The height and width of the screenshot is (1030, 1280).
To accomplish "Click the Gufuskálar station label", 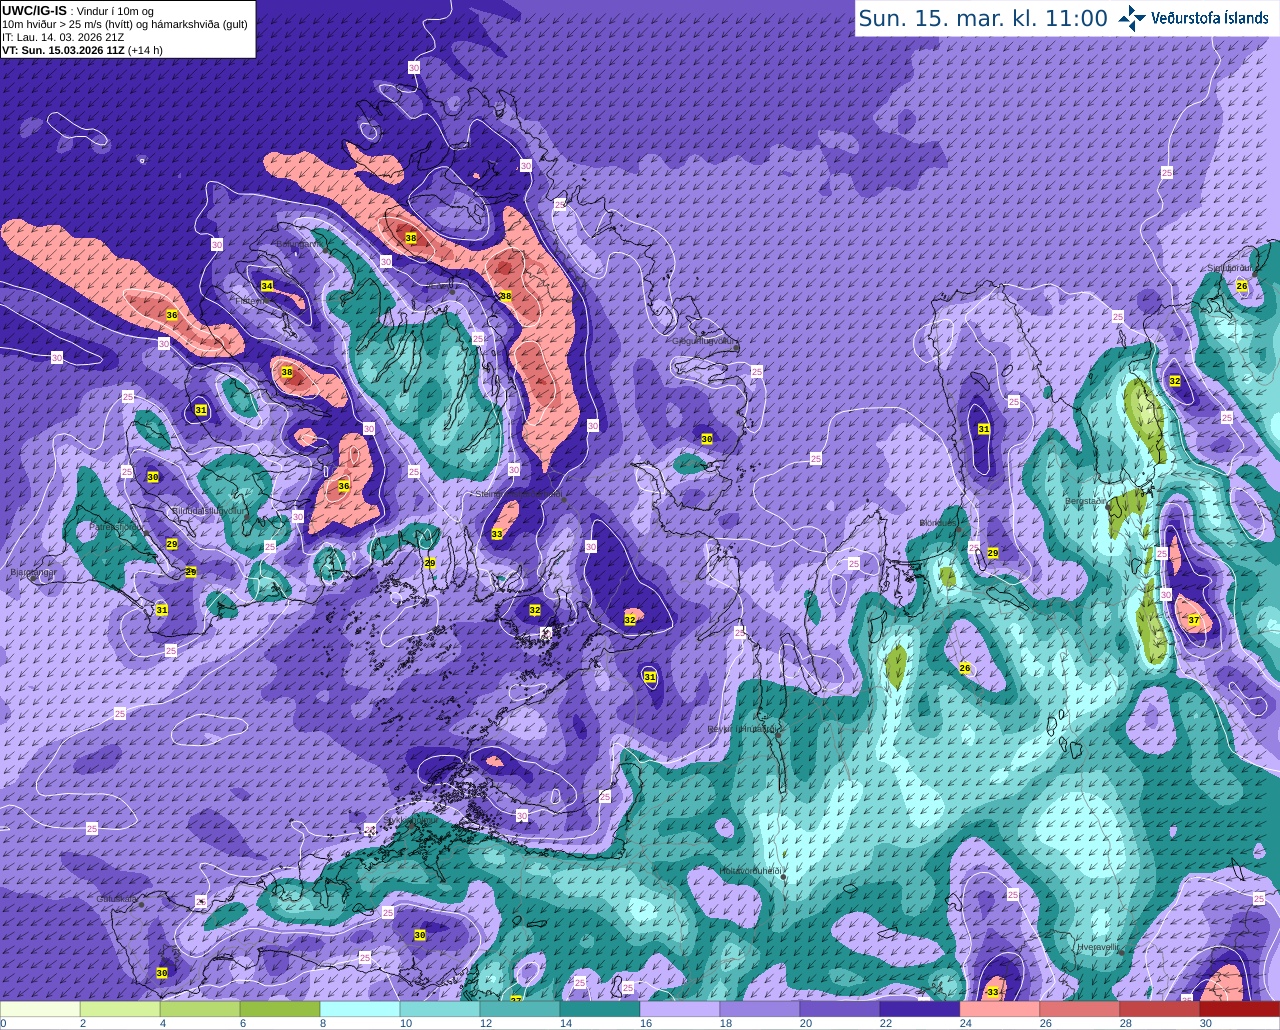I will 117,899.
